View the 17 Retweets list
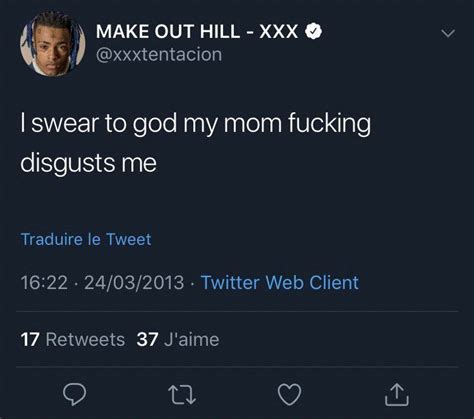474x419 pixels. 73,340
